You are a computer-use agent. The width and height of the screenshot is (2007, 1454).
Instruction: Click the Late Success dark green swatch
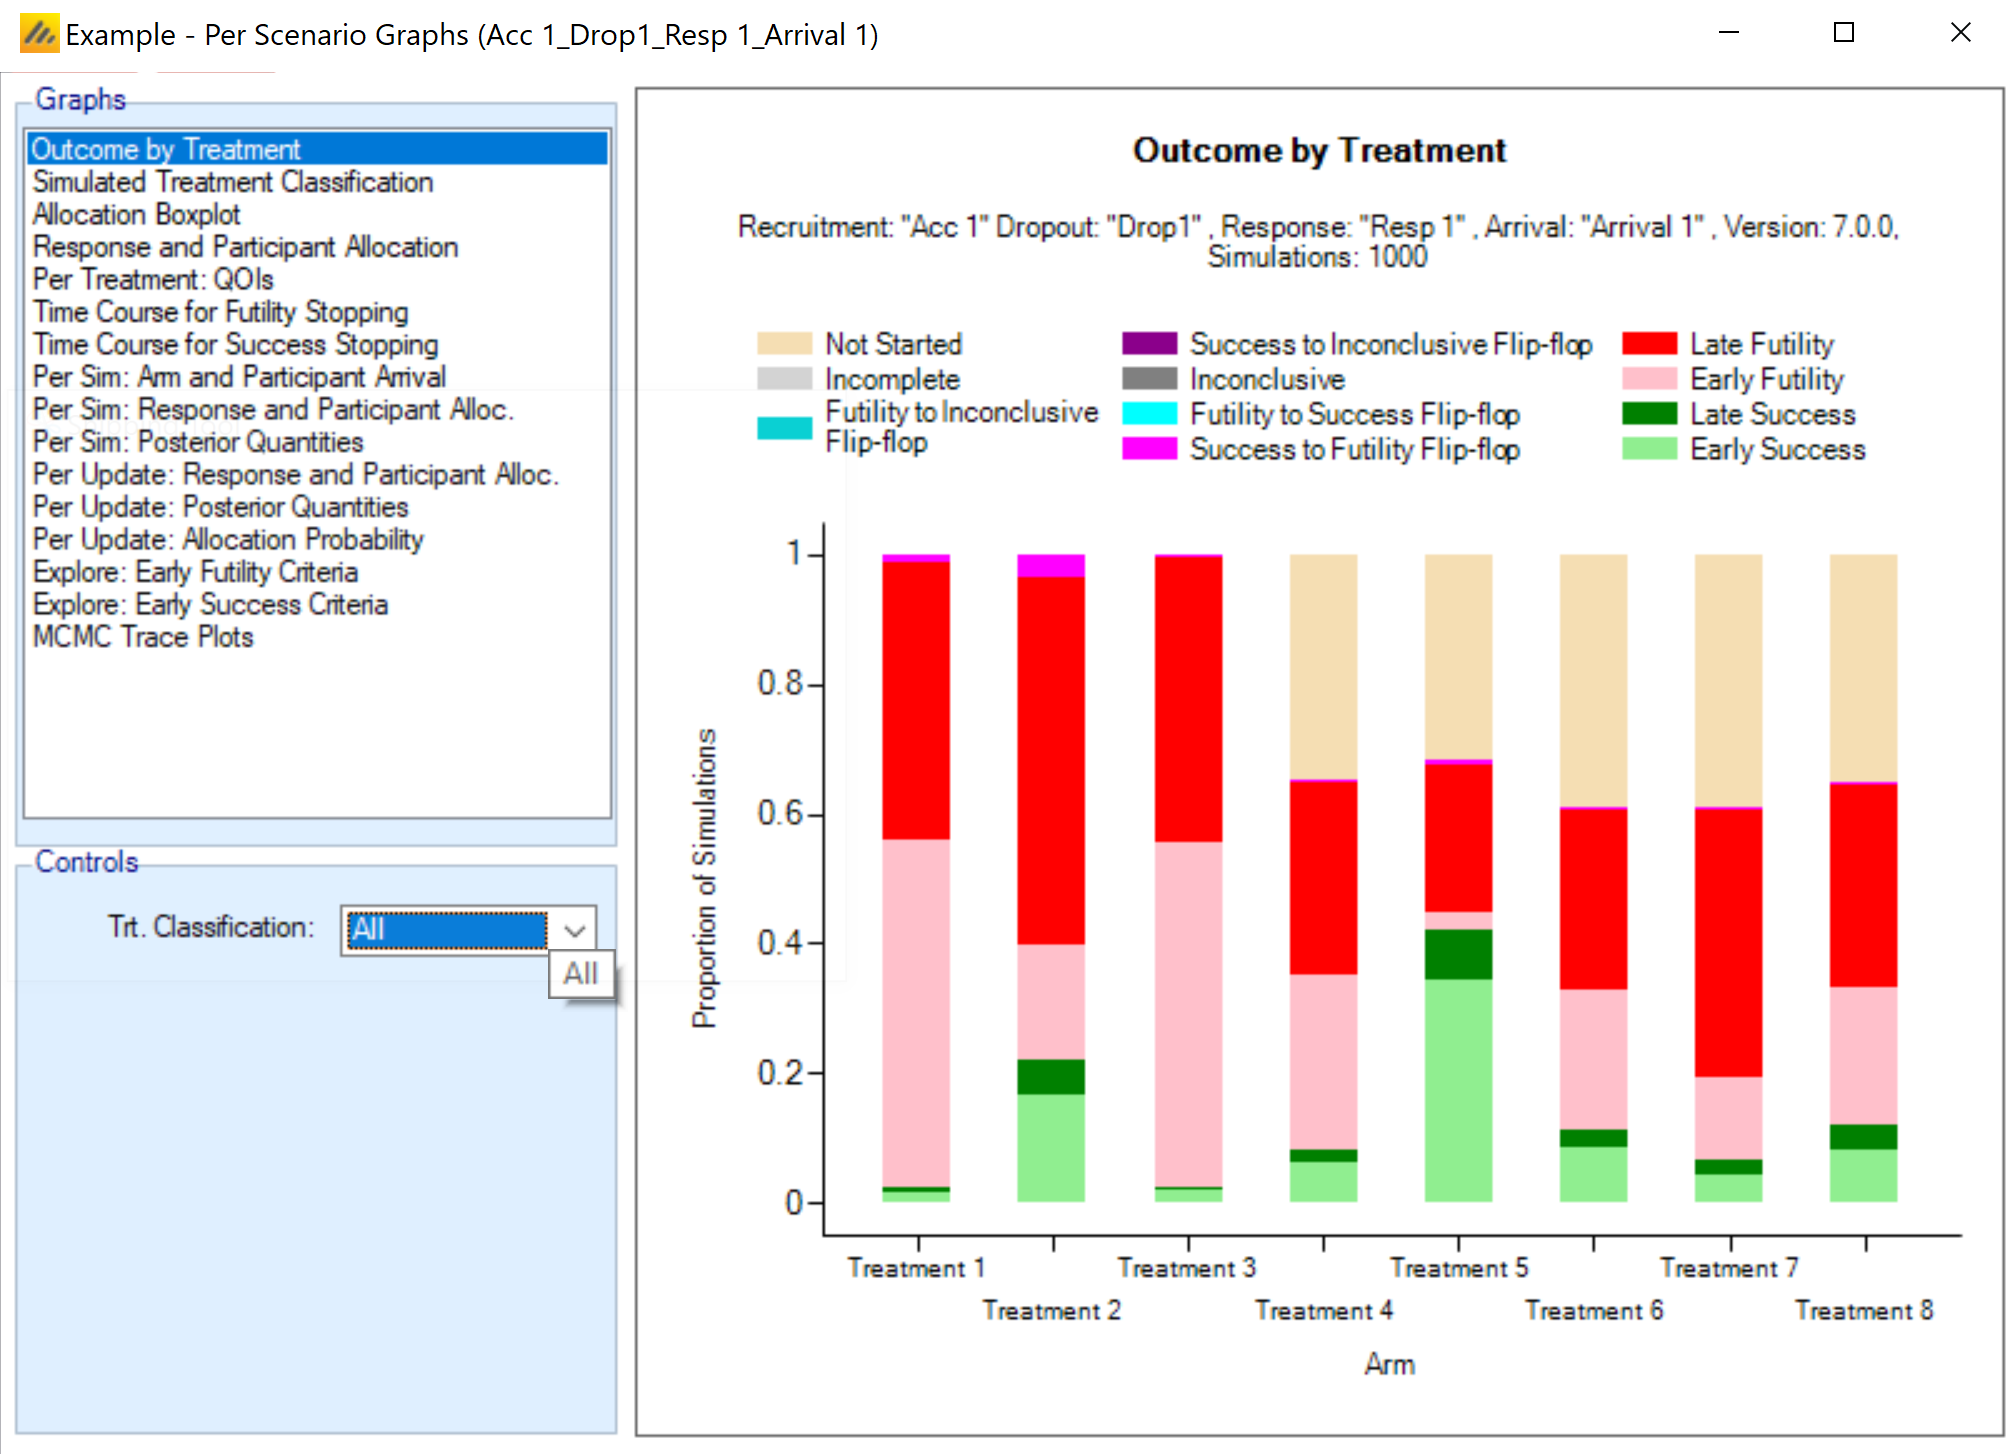[1649, 414]
